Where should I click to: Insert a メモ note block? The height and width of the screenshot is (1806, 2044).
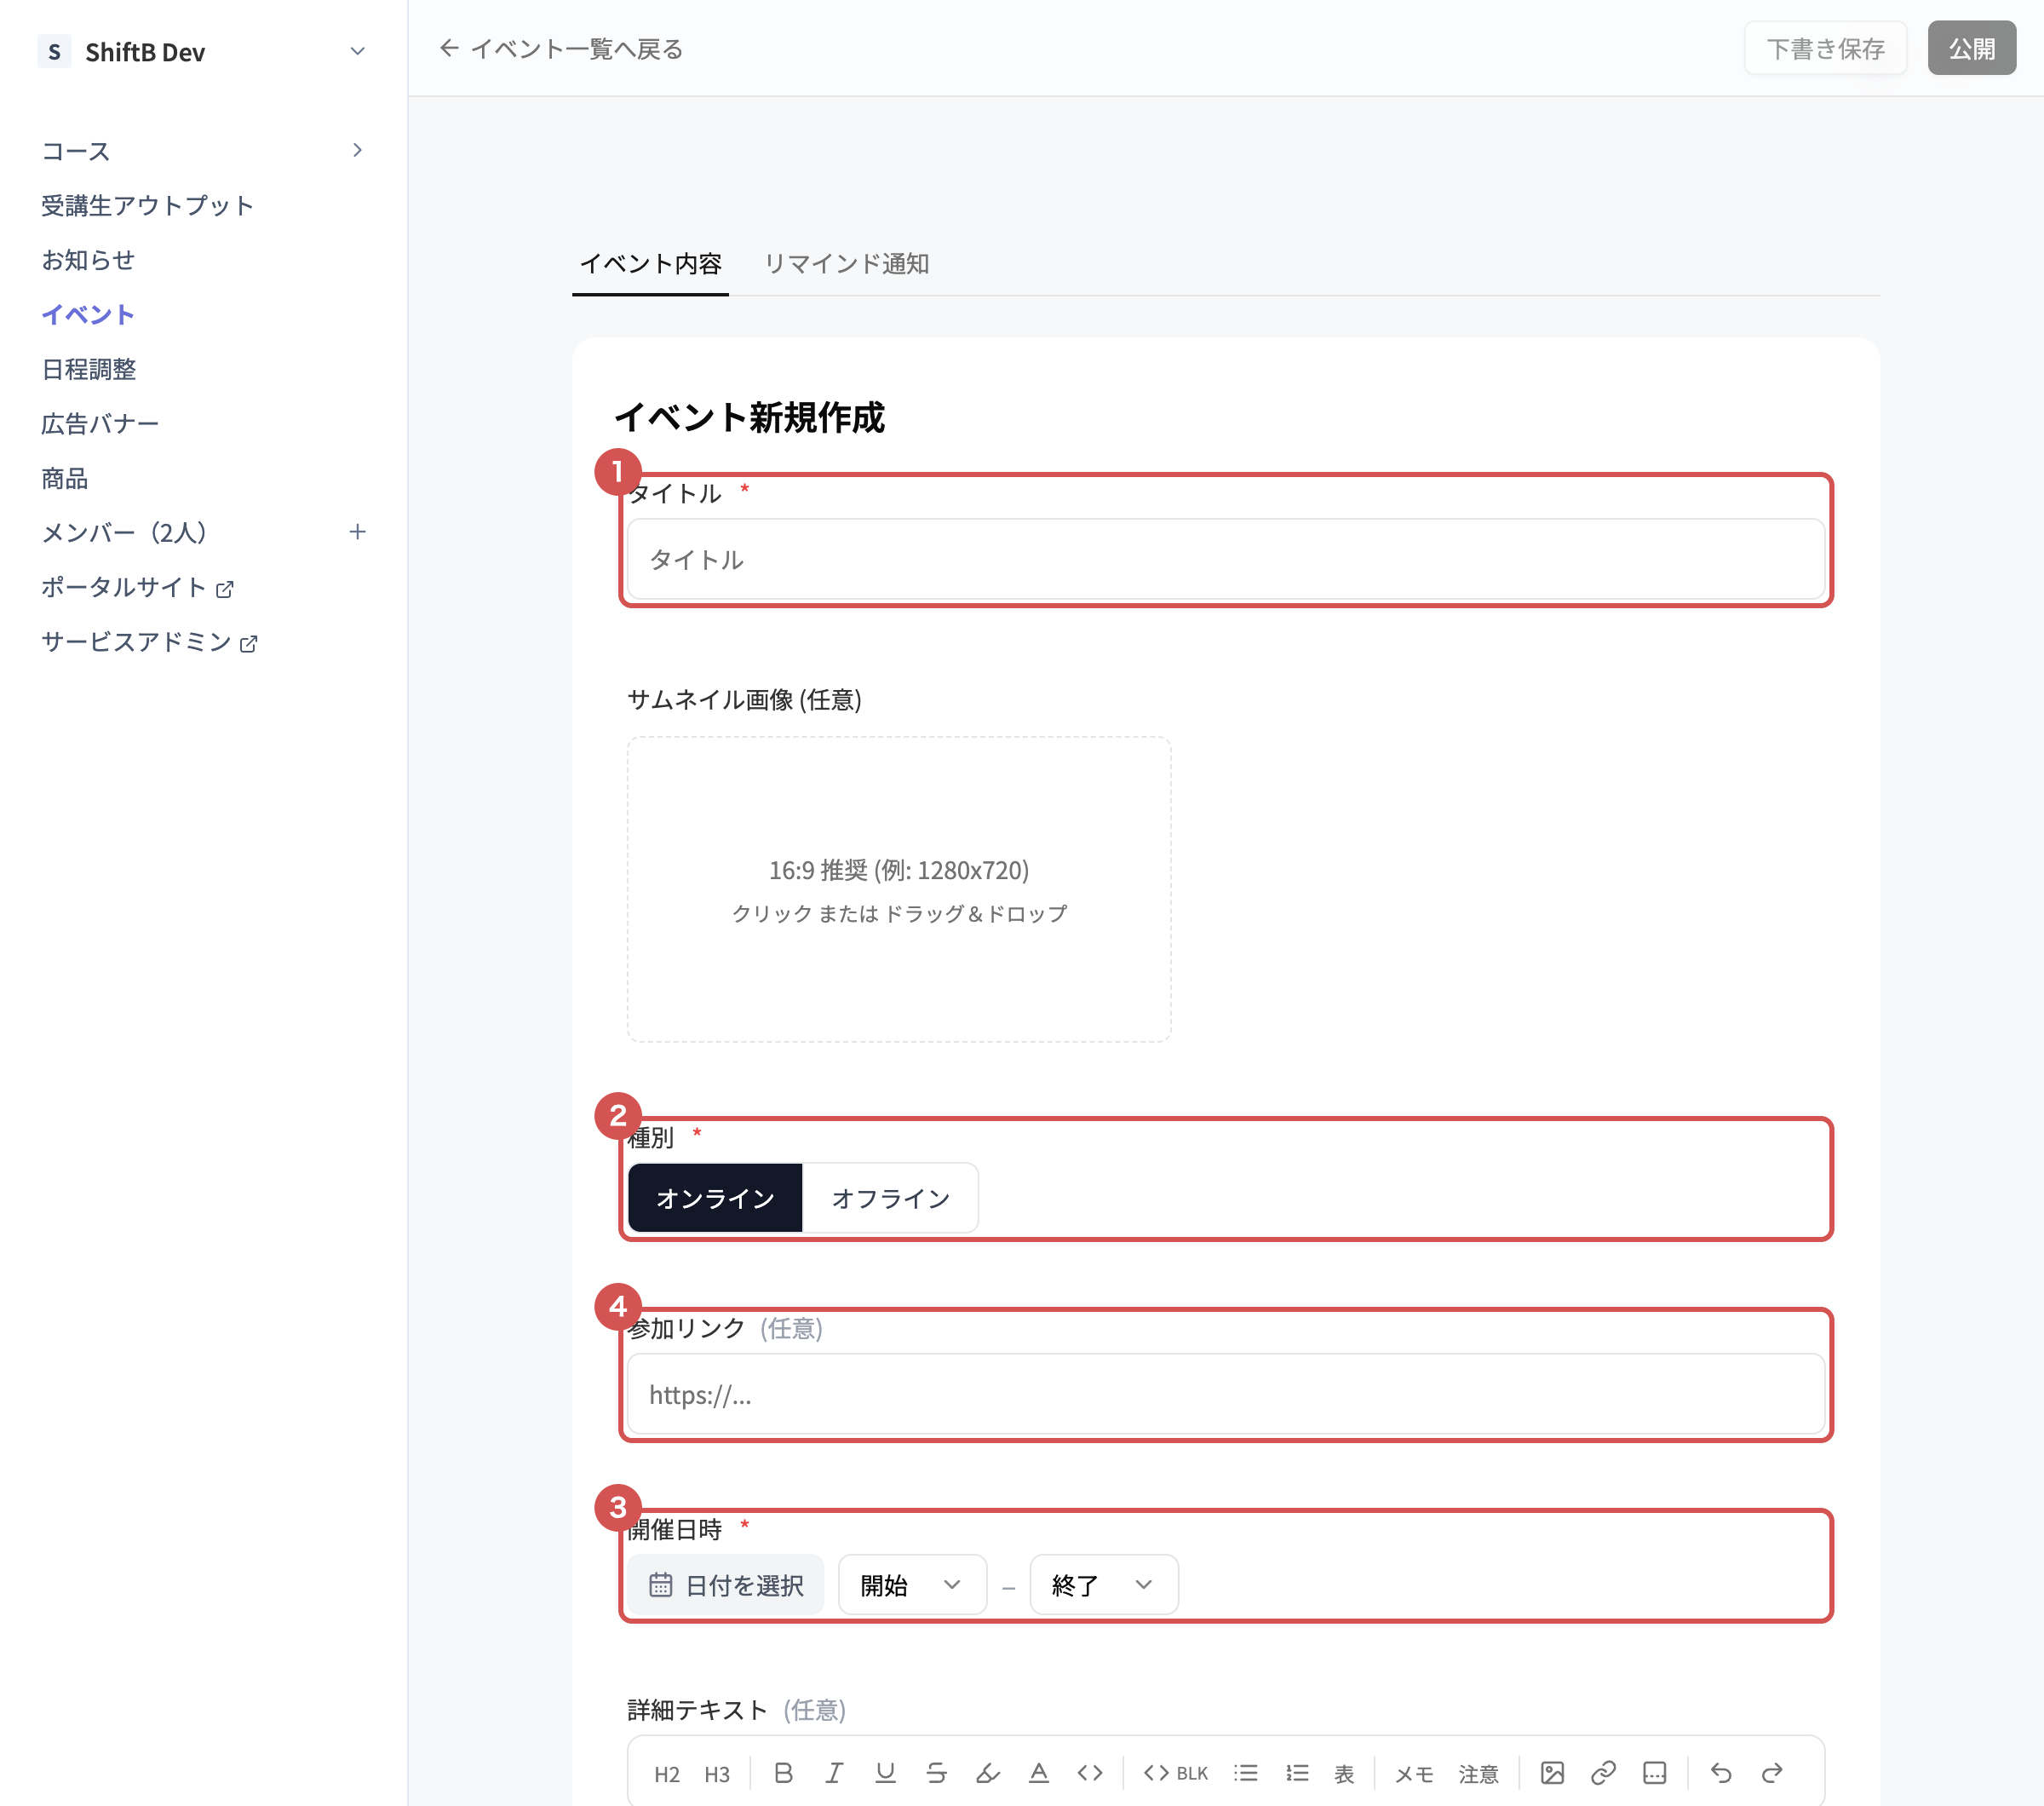click(1414, 1774)
